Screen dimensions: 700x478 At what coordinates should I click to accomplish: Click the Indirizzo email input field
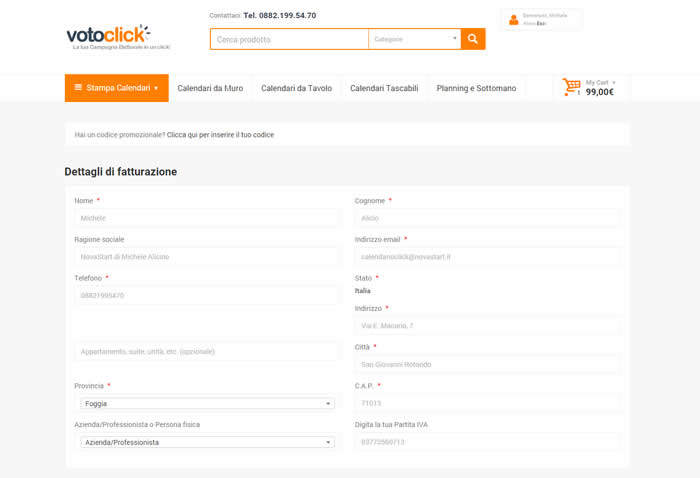487,257
